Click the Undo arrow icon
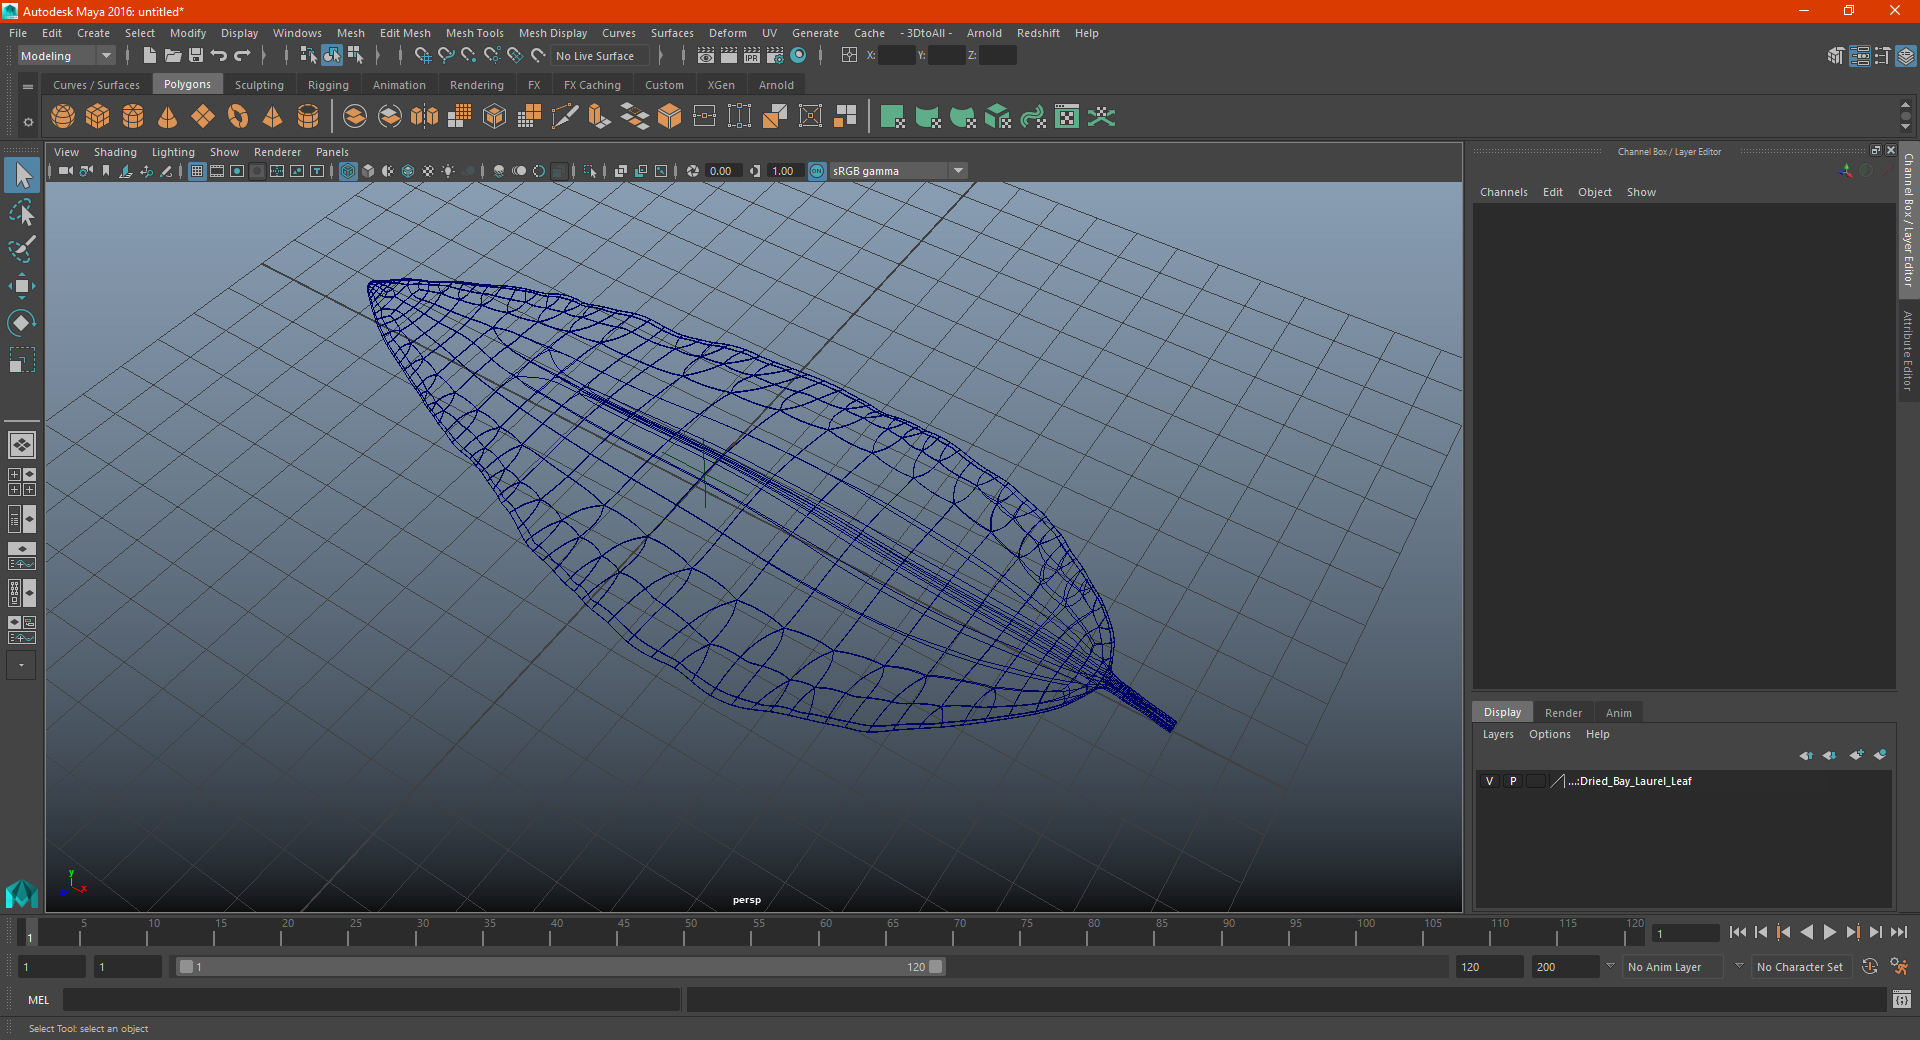The image size is (1920, 1040). coord(219,55)
